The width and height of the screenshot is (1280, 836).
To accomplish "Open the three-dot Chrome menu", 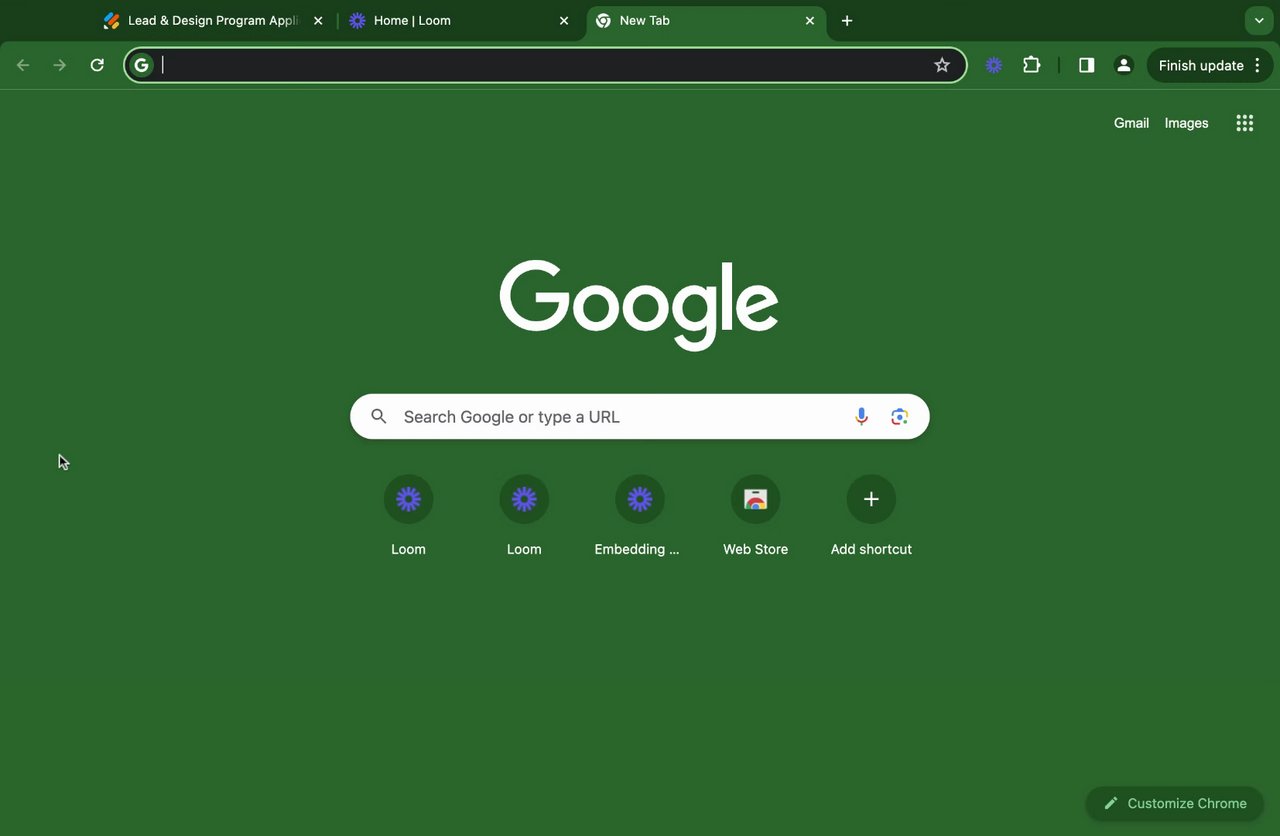I will pos(1258,65).
